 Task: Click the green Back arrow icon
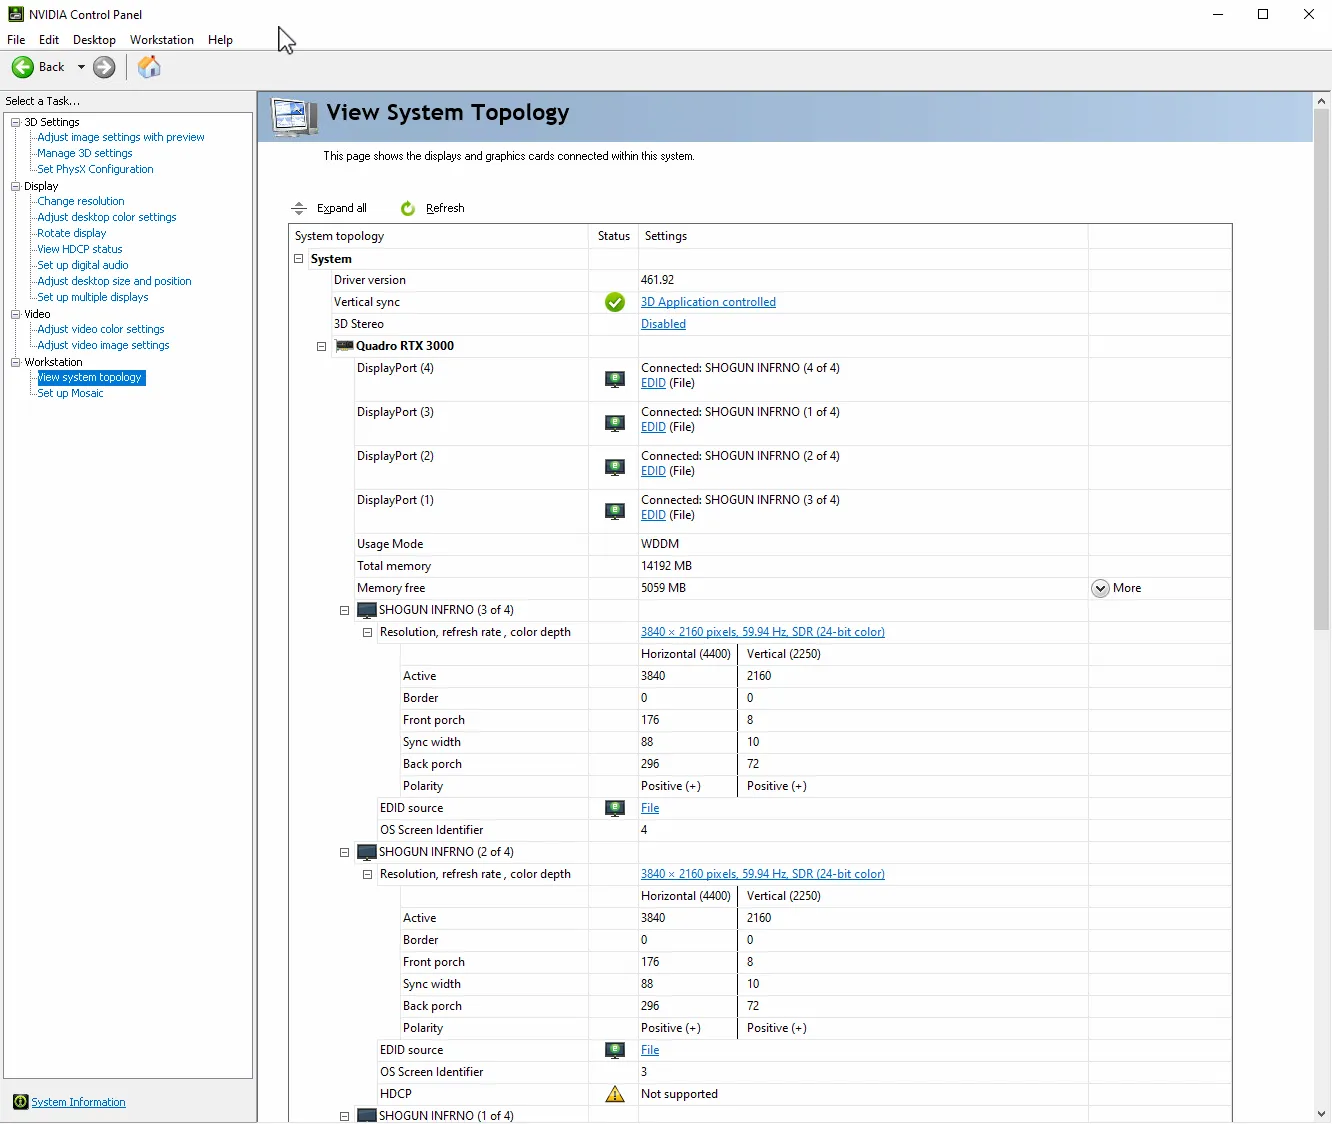click(22, 67)
